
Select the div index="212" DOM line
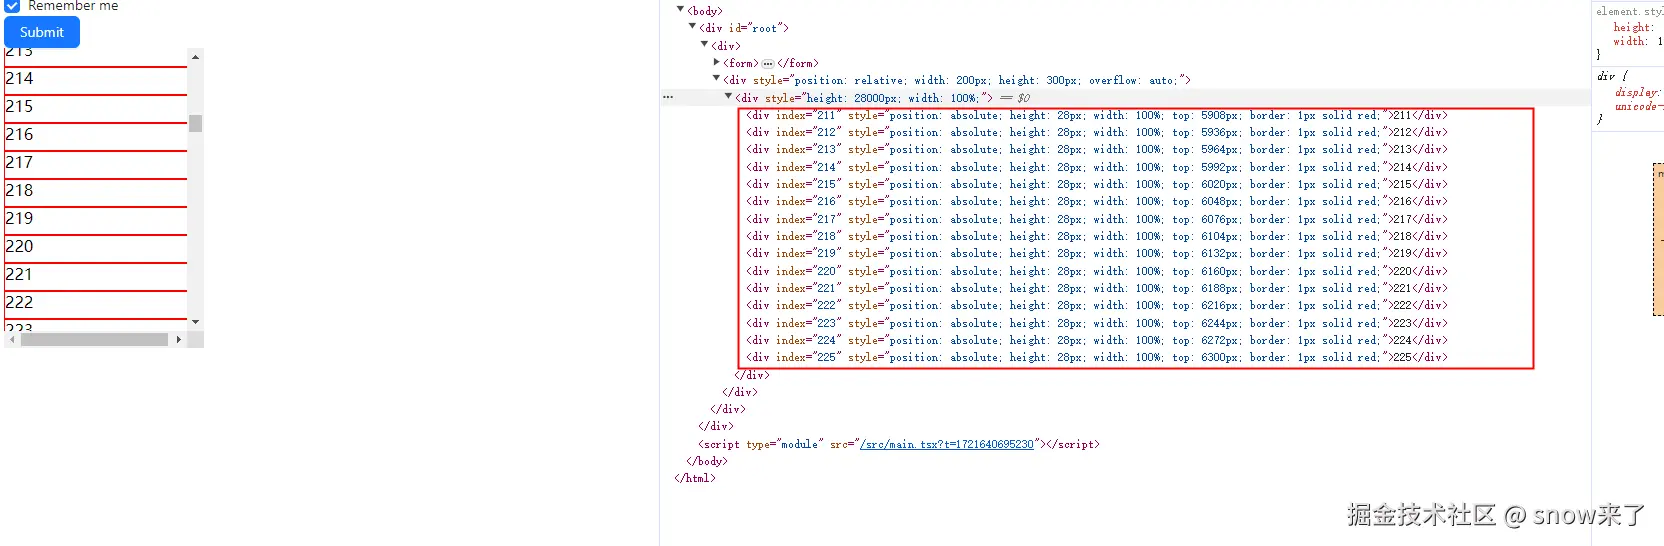1096,132
